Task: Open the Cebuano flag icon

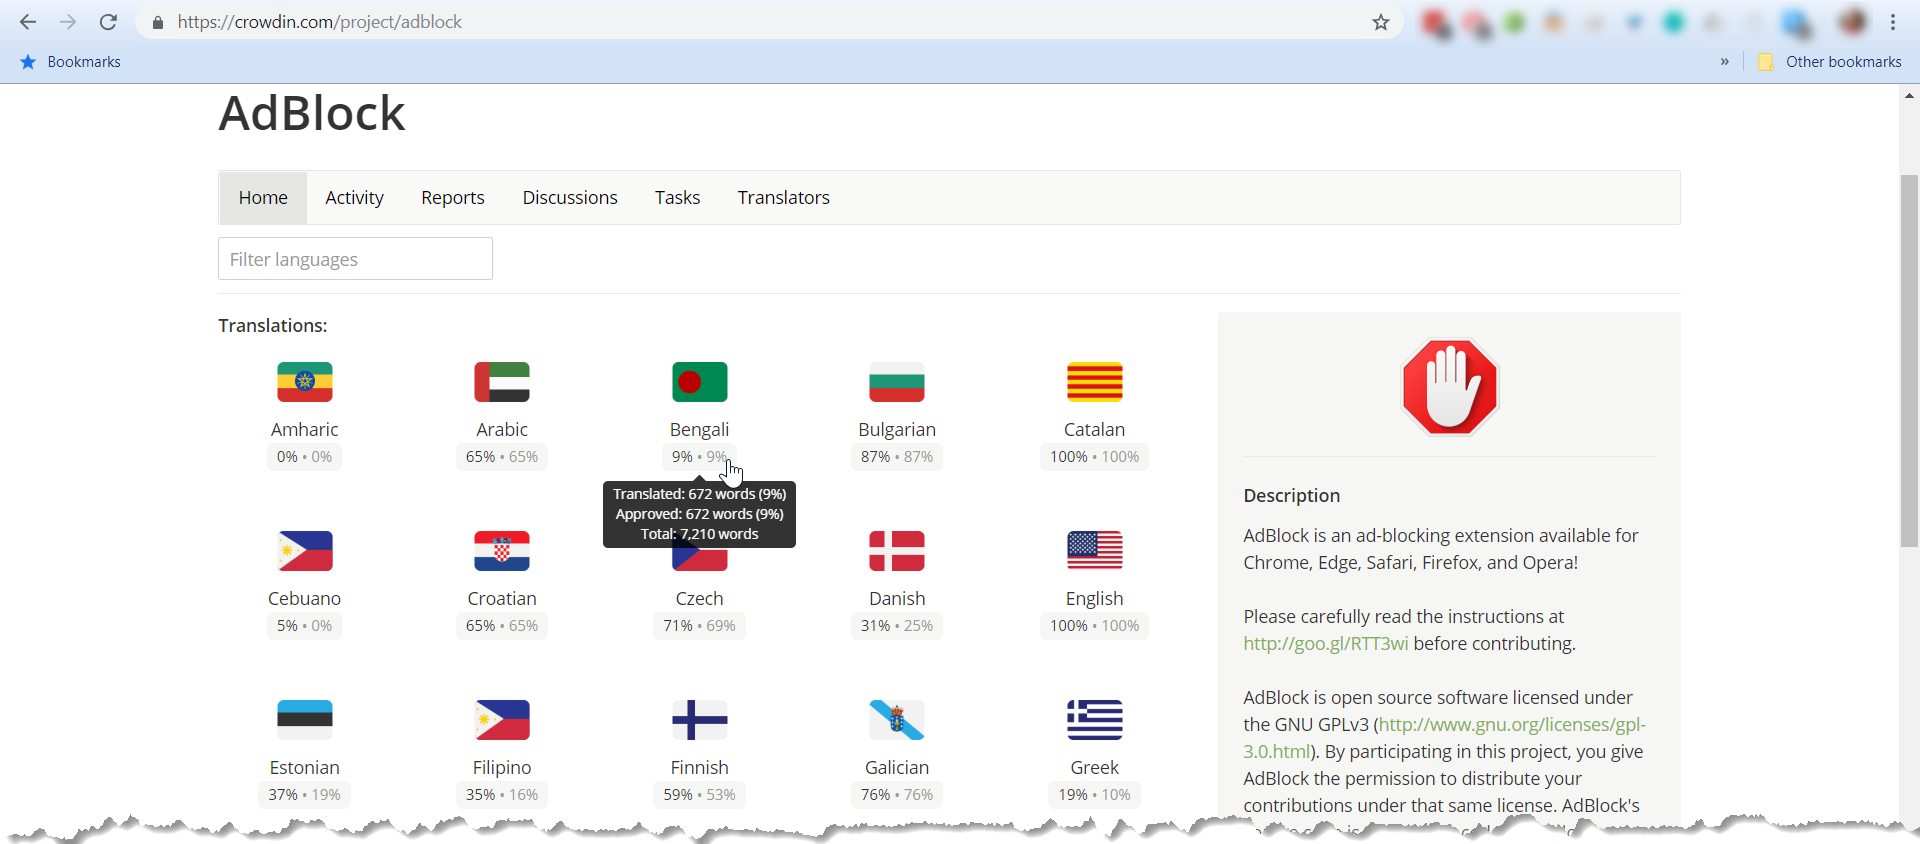Action: [304, 551]
